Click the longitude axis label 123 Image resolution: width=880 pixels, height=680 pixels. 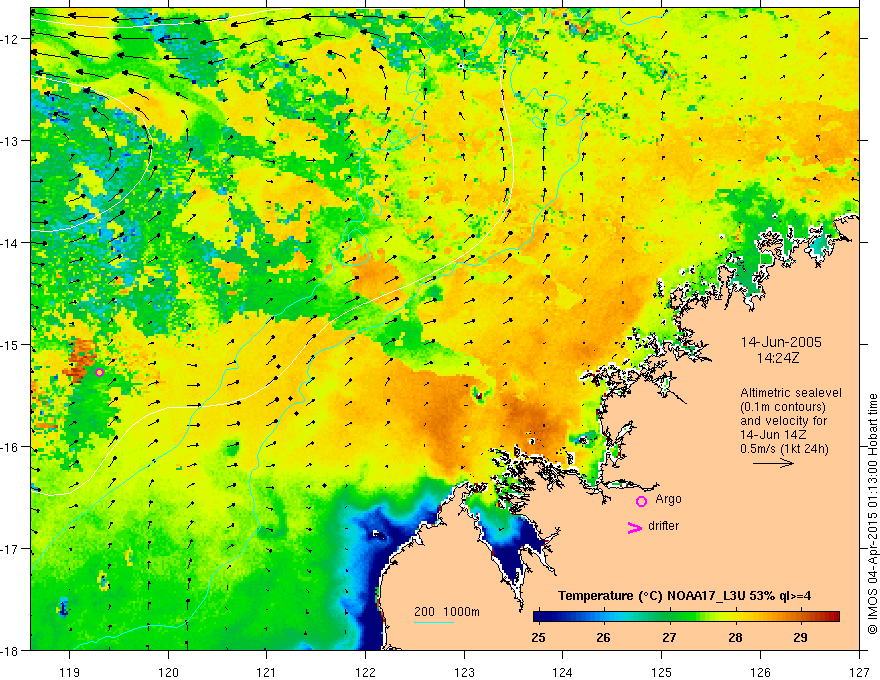point(464,672)
